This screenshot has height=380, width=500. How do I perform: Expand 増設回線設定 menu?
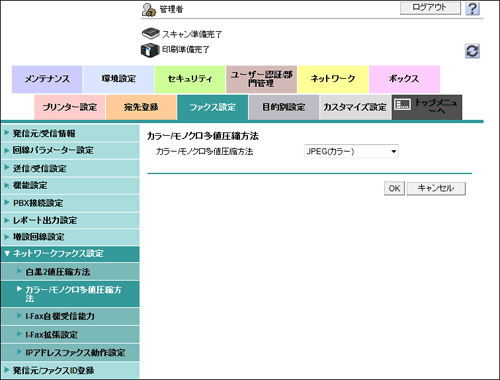[70, 237]
